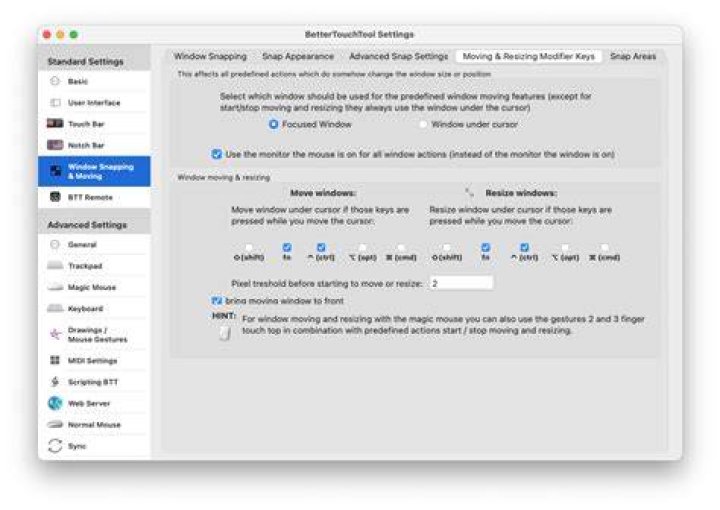The height and width of the screenshot is (510, 720).
Task: Uncheck fn checkbox under Resize windows
Action: click(485, 247)
